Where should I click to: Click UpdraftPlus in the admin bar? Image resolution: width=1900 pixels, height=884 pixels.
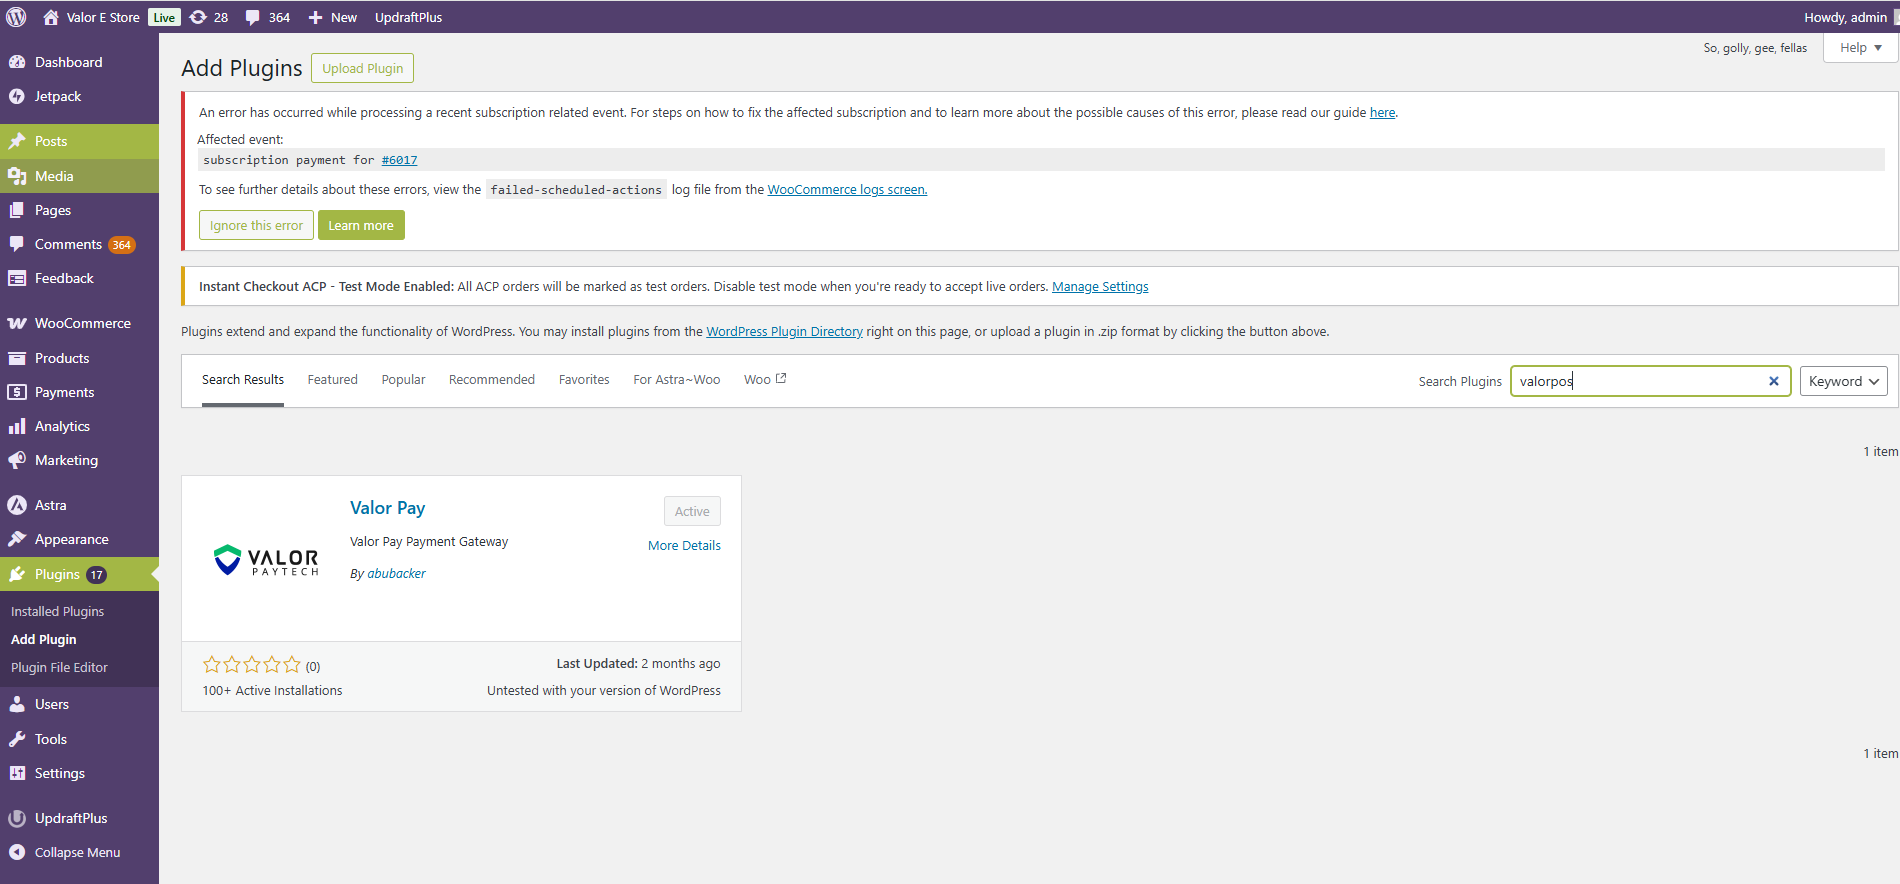[x=408, y=17]
